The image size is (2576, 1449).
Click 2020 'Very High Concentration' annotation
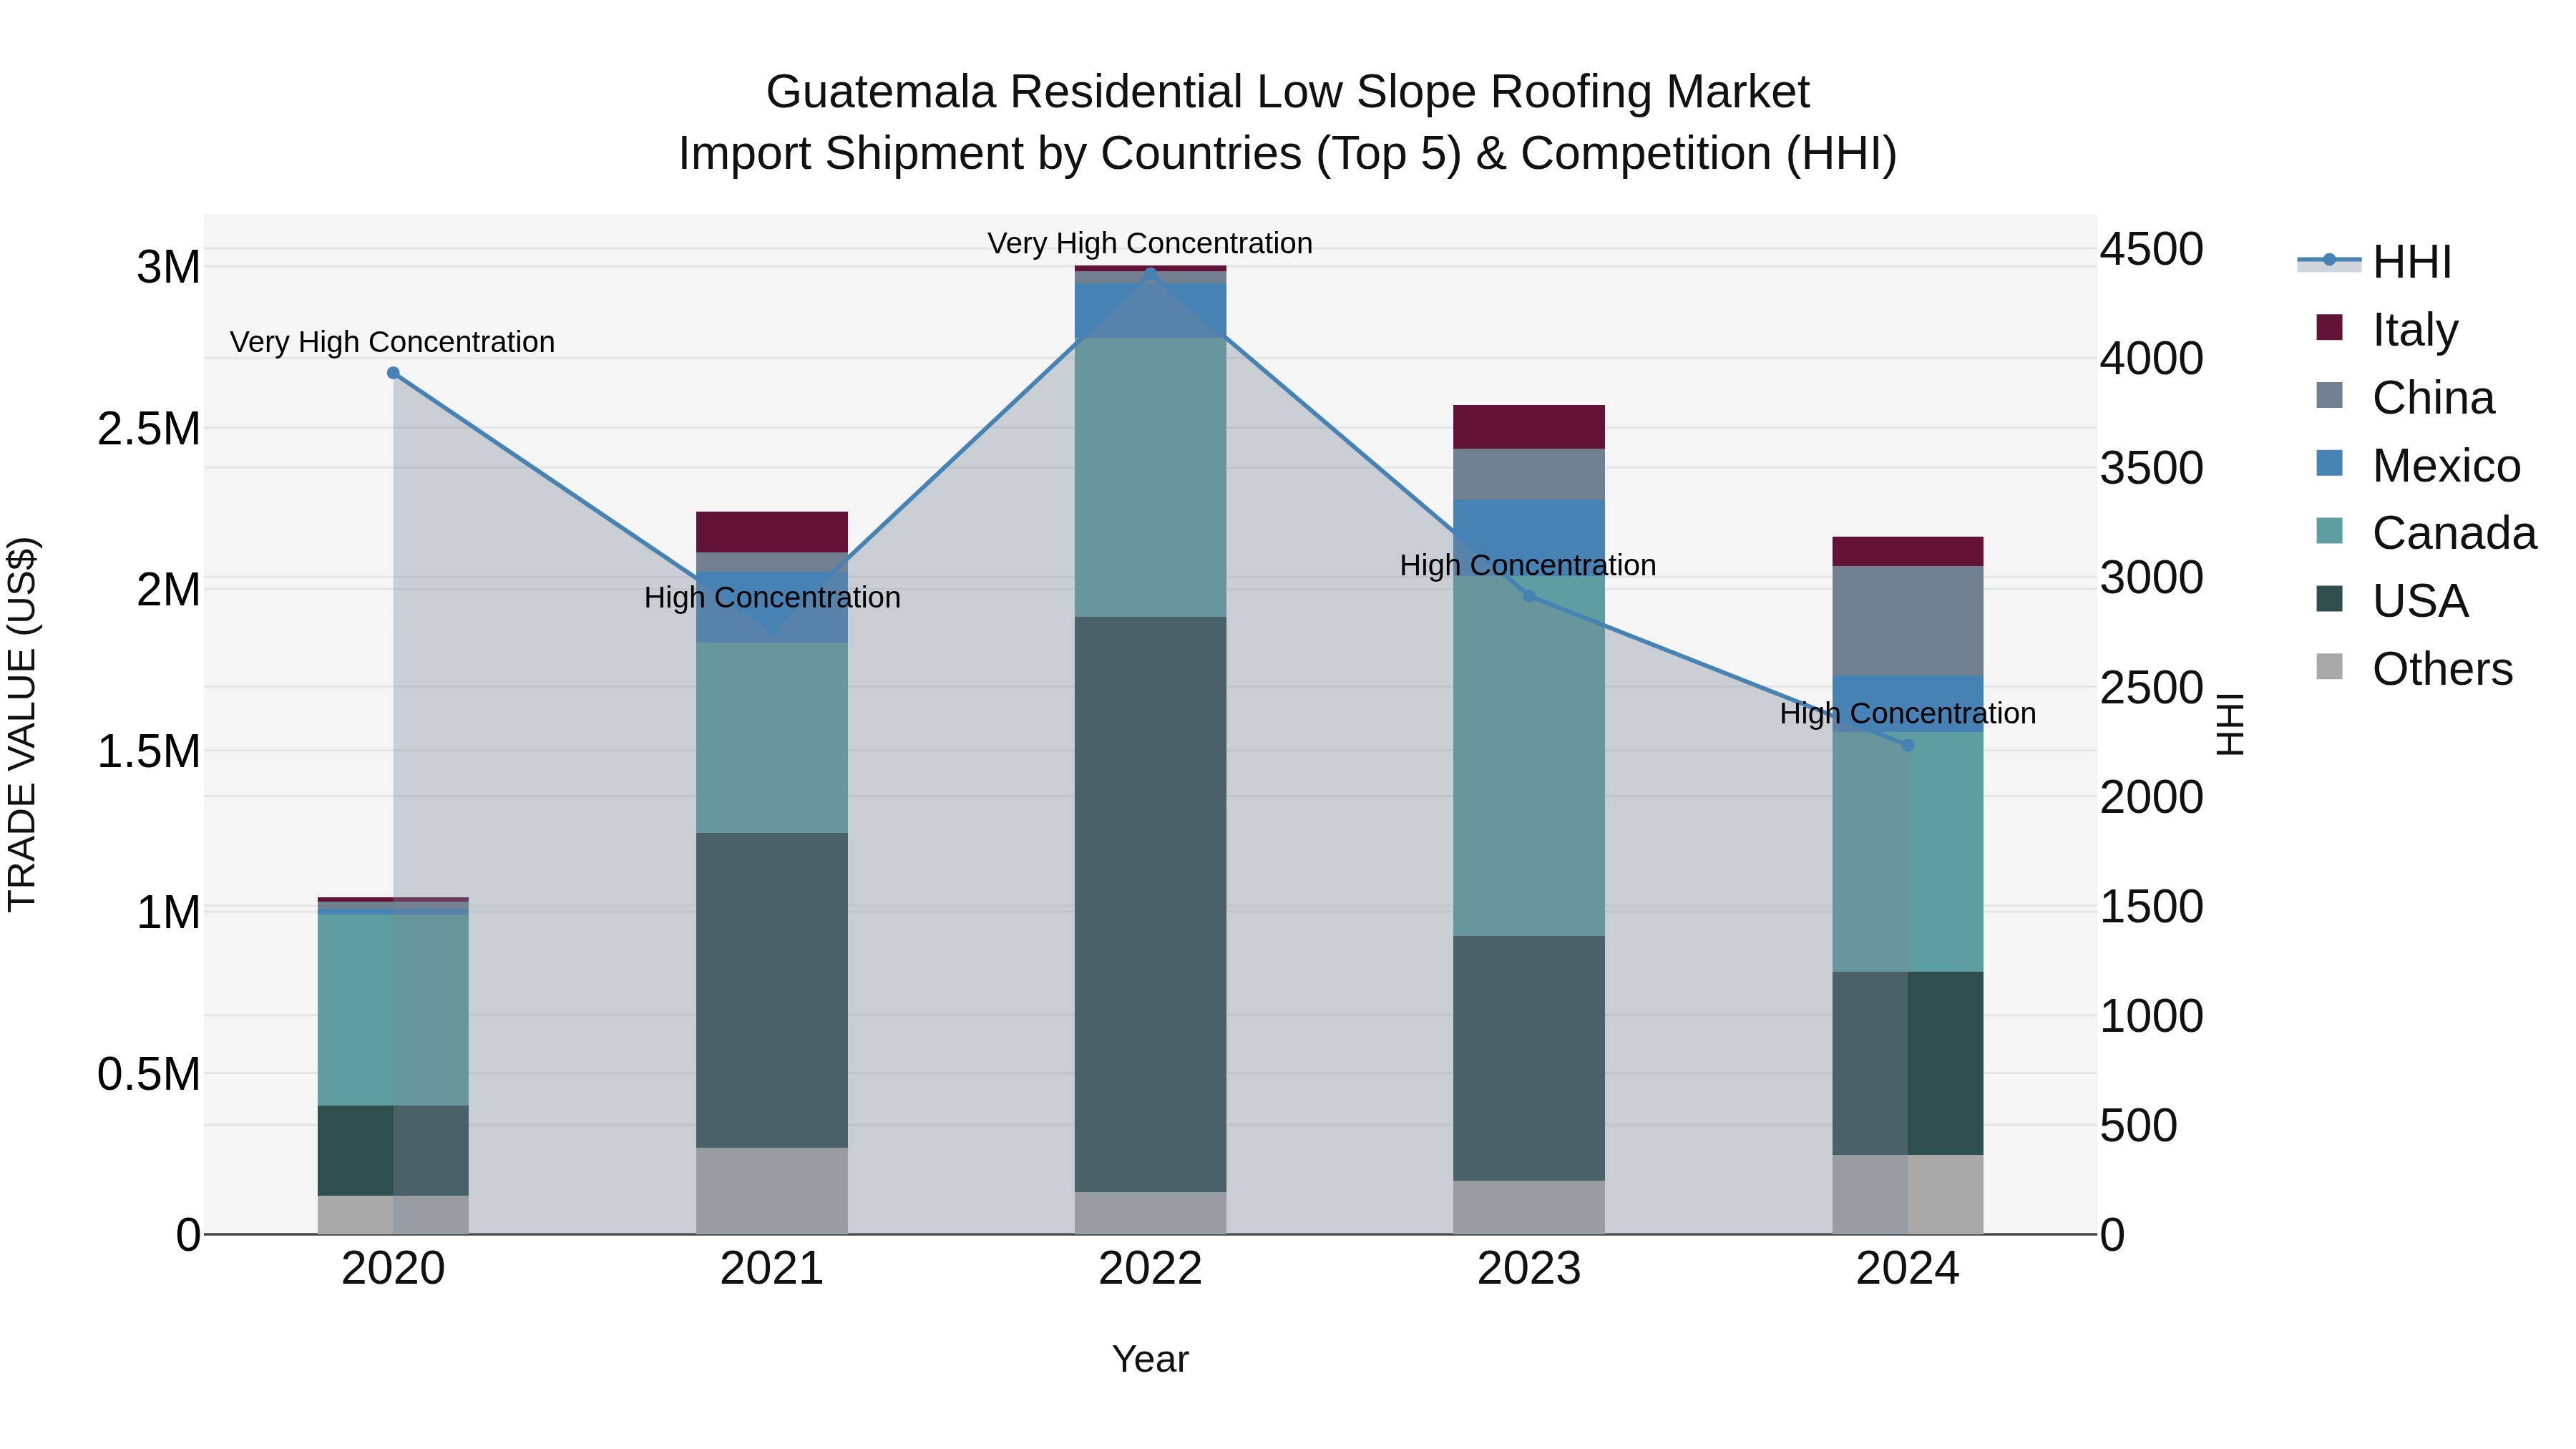392,342
